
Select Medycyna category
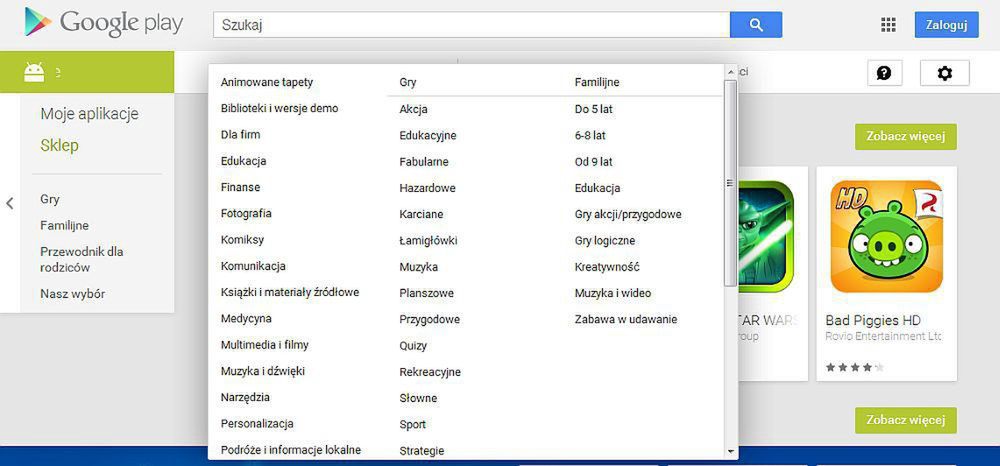pos(246,318)
